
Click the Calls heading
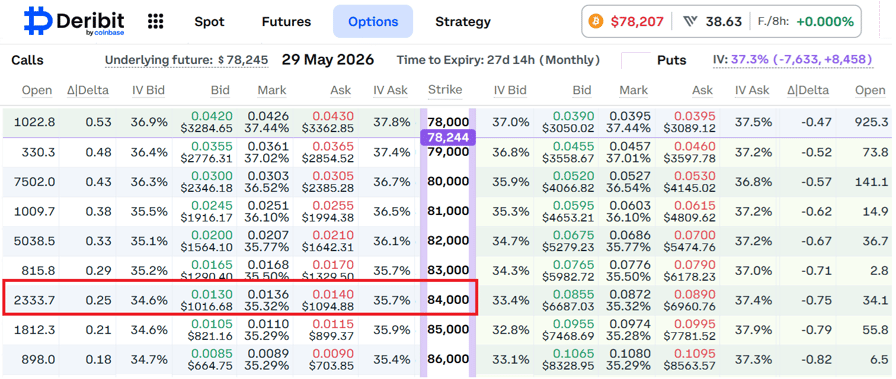(x=27, y=60)
